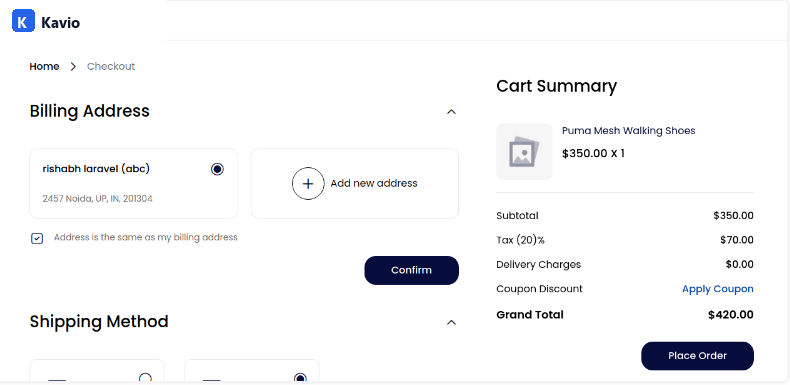
Task: Click the Coupon Discount label
Action: [540, 289]
